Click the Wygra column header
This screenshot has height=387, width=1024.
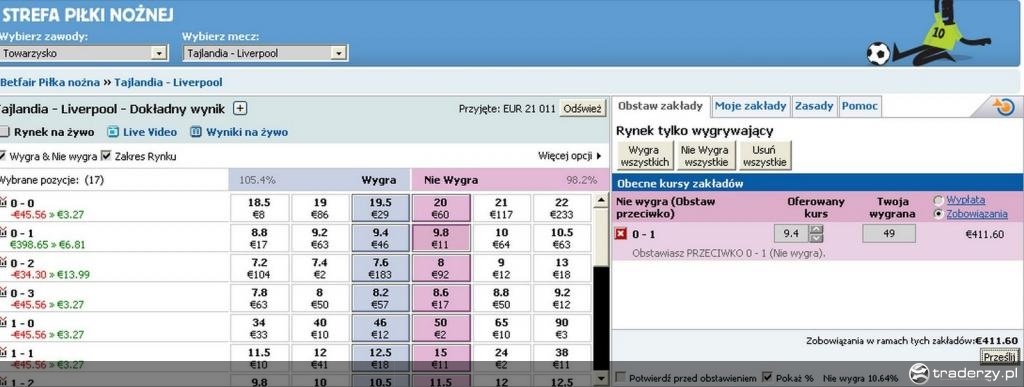coord(379,180)
